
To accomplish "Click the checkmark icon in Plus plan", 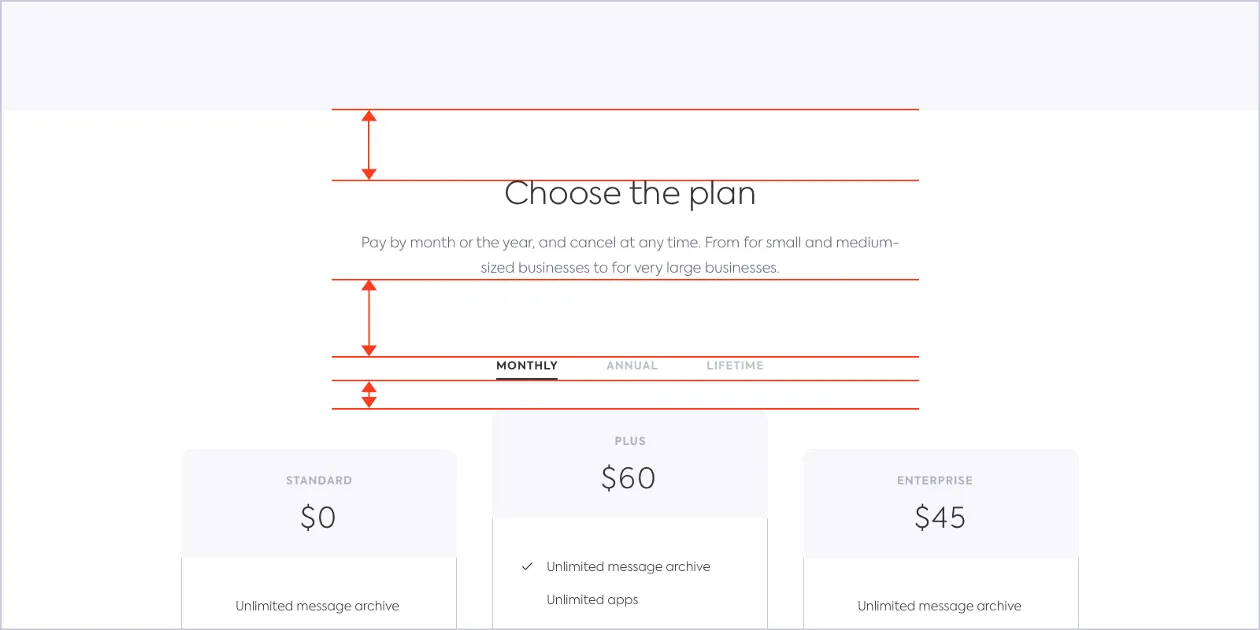I will (x=527, y=567).
